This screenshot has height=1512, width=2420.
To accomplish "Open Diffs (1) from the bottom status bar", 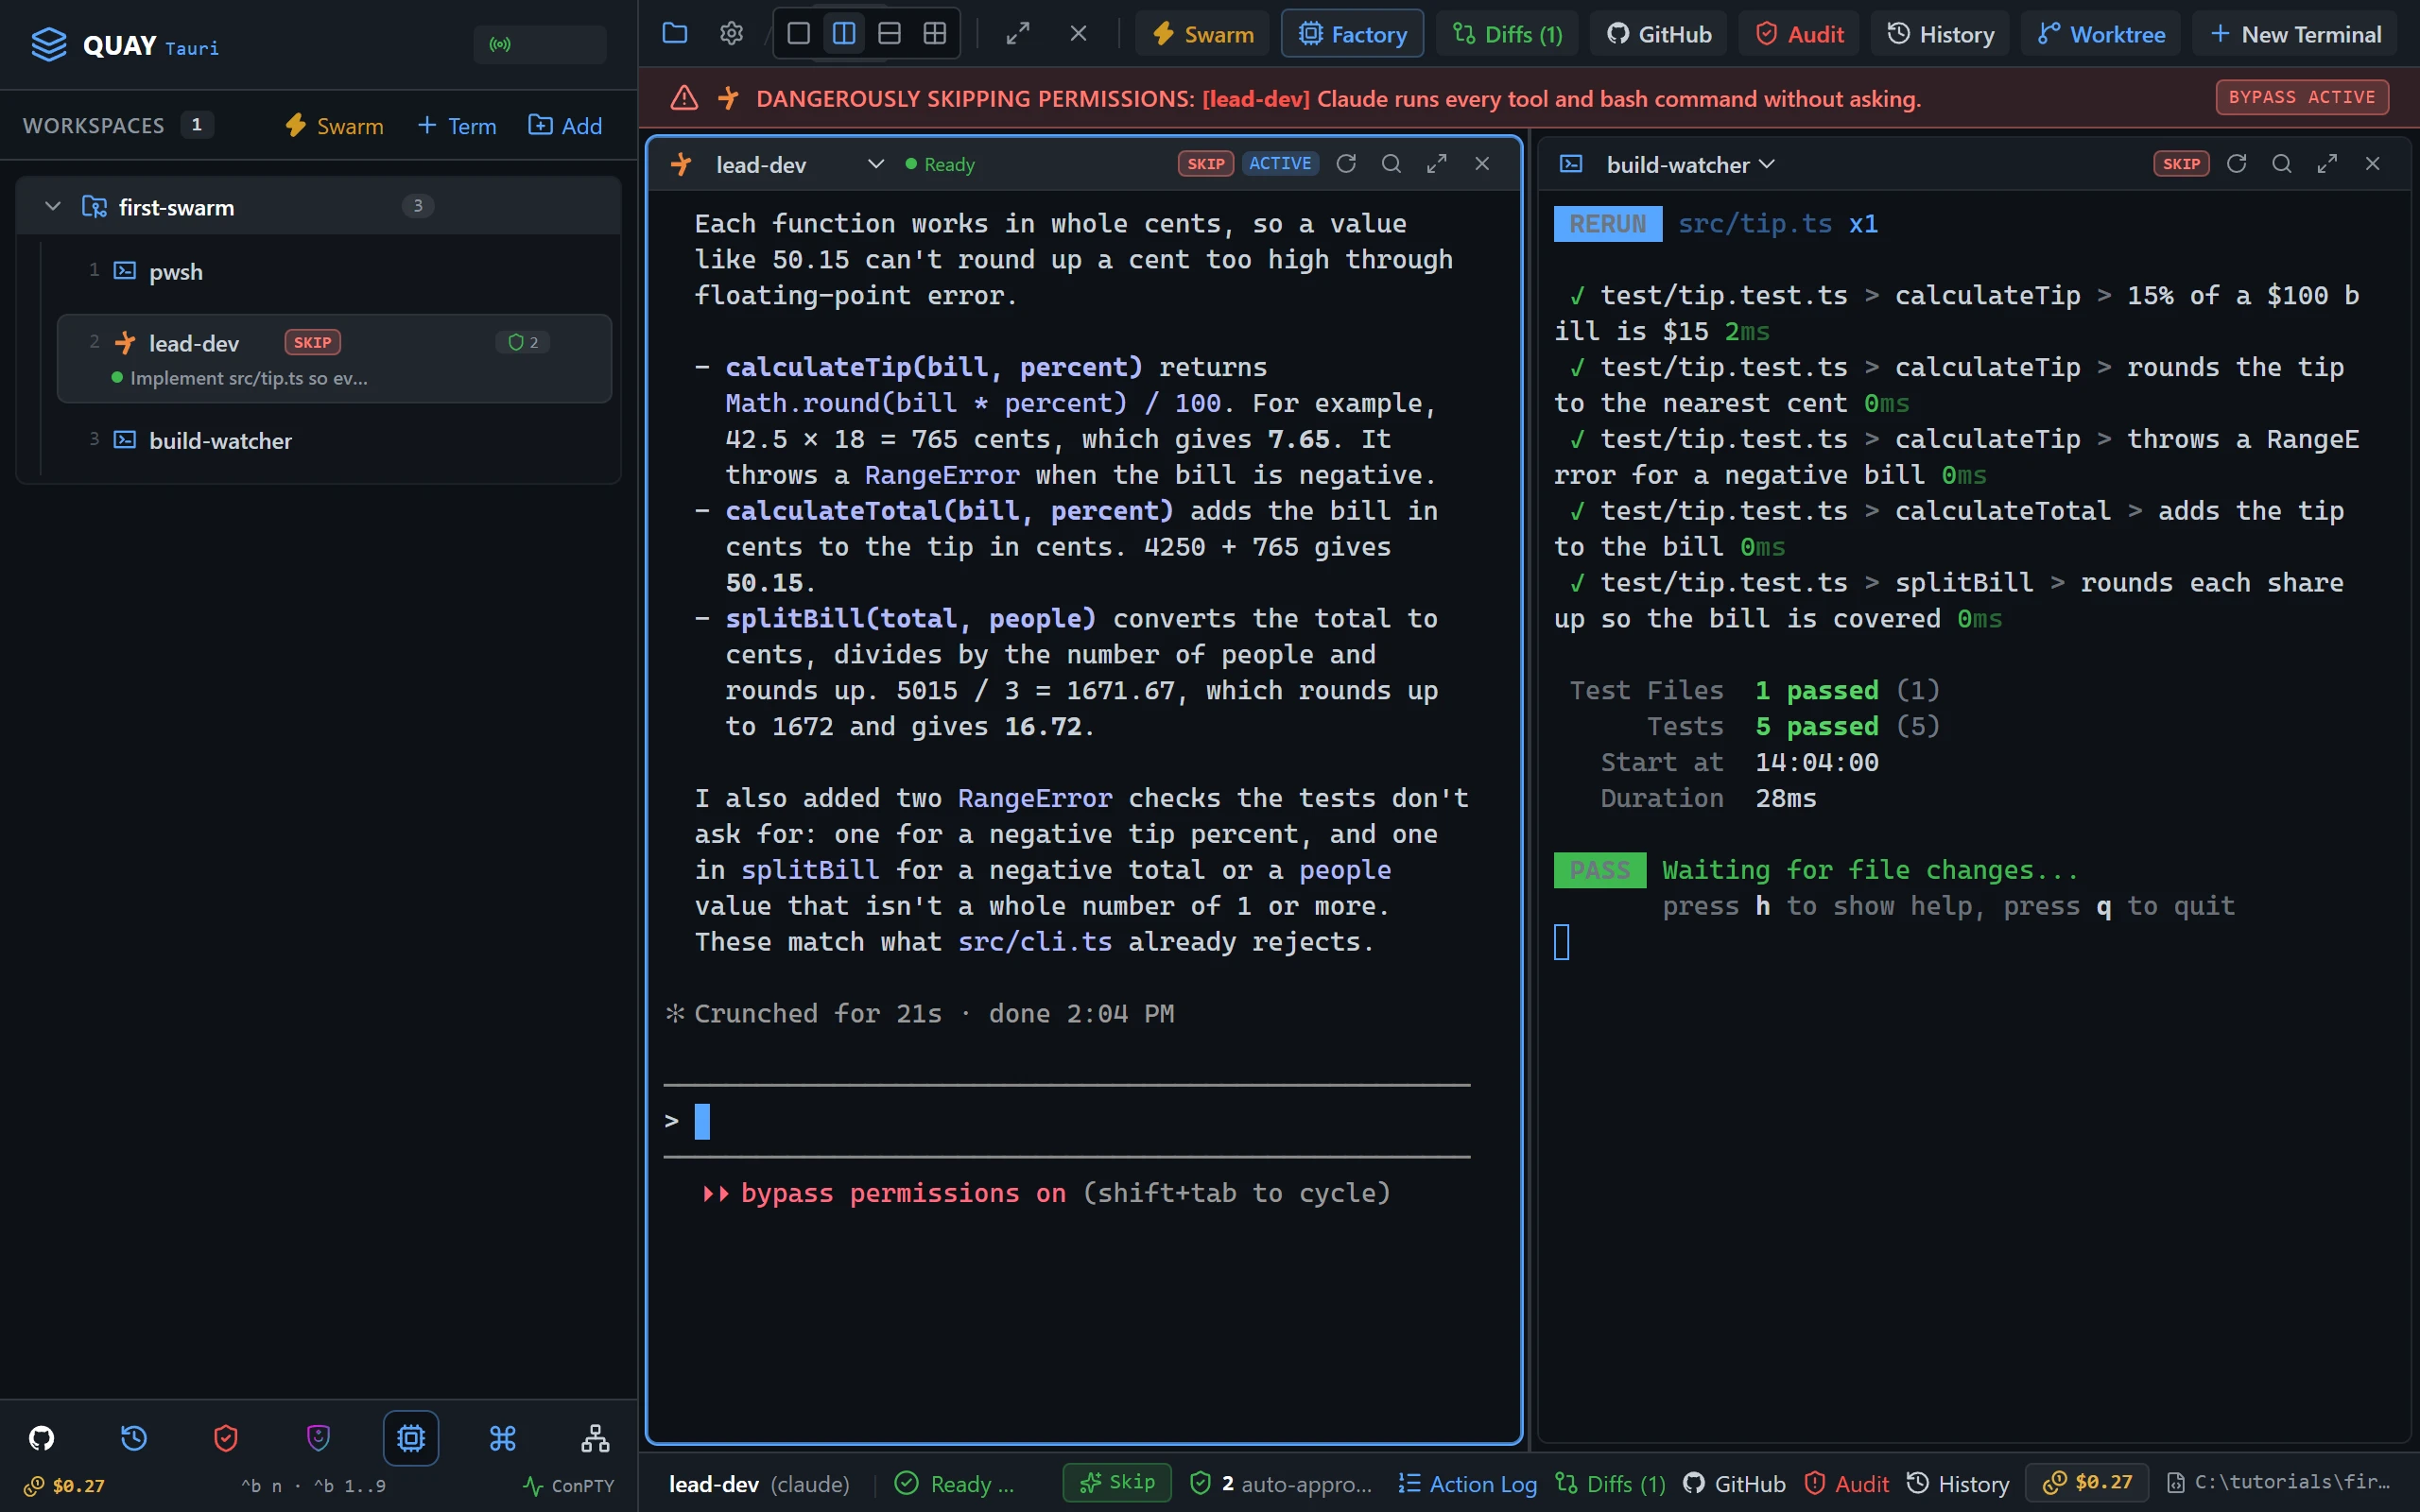I will coord(1611,1484).
